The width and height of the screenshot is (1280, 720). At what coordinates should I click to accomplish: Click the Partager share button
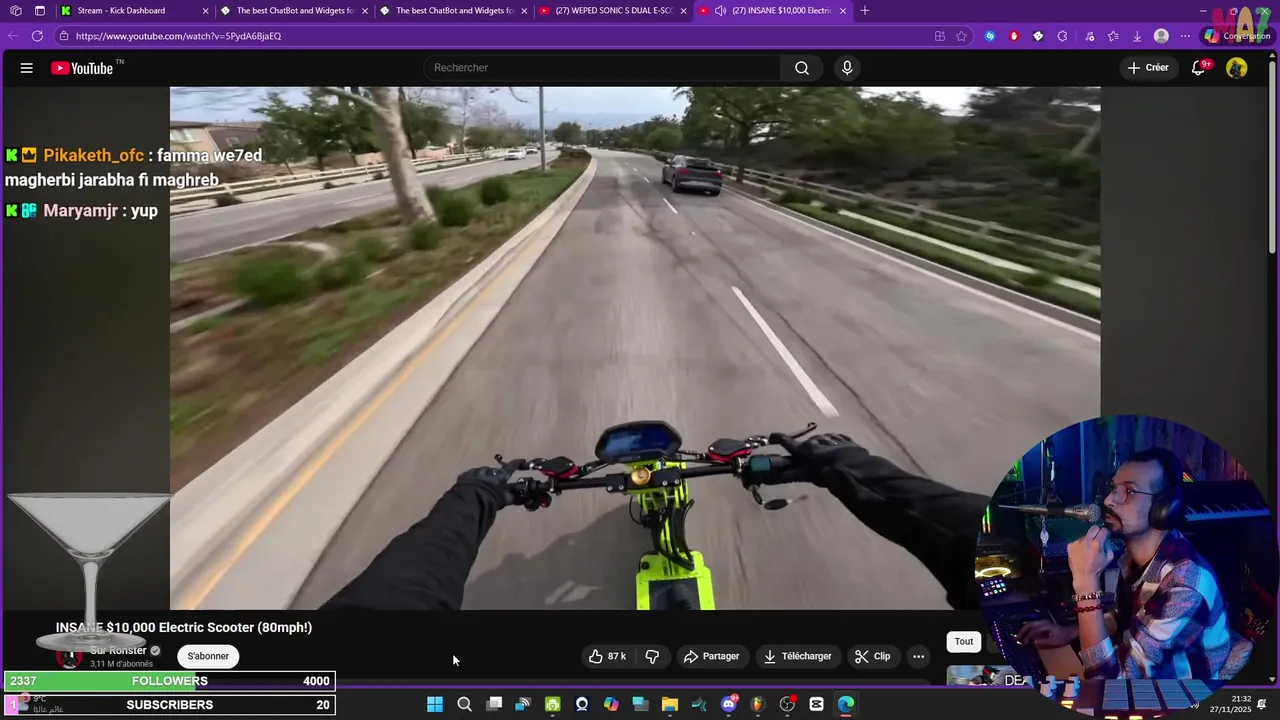(x=712, y=656)
